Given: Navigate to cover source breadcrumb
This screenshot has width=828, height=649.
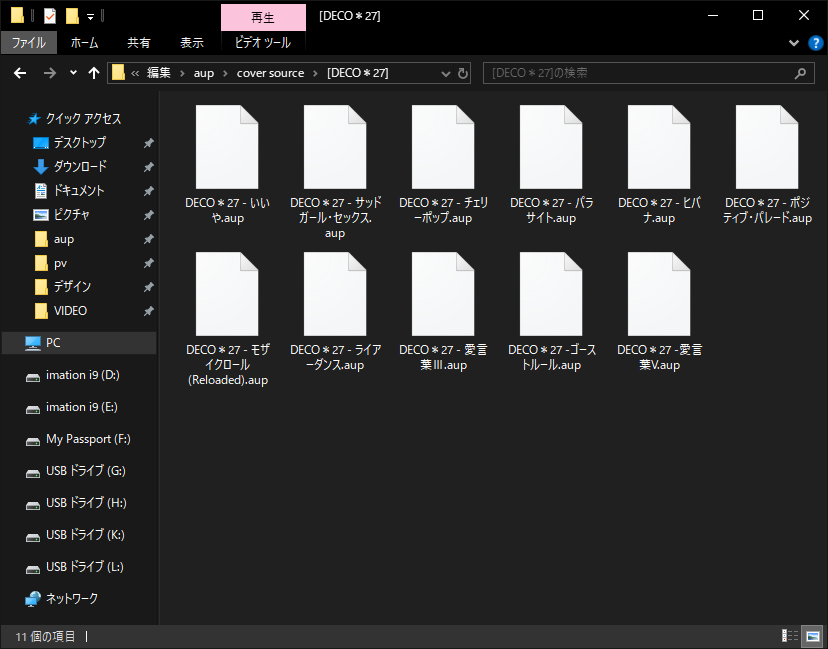Looking at the screenshot, I should pyautogui.click(x=270, y=73).
